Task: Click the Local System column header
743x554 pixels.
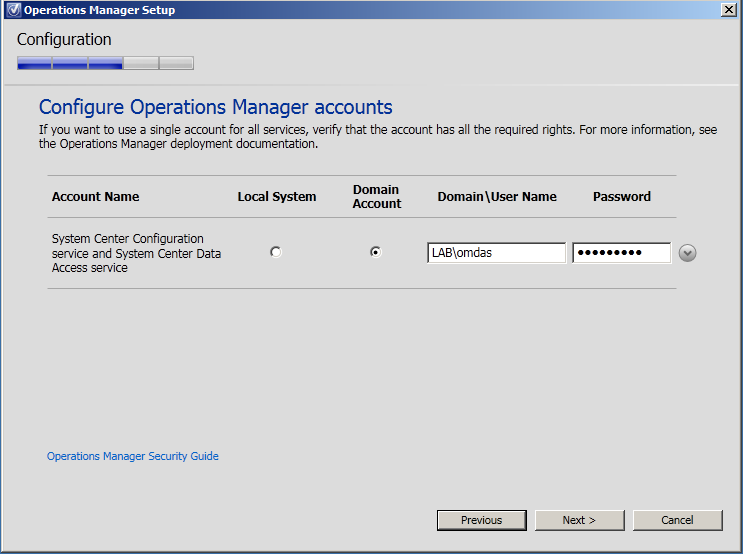Action: click(x=277, y=197)
